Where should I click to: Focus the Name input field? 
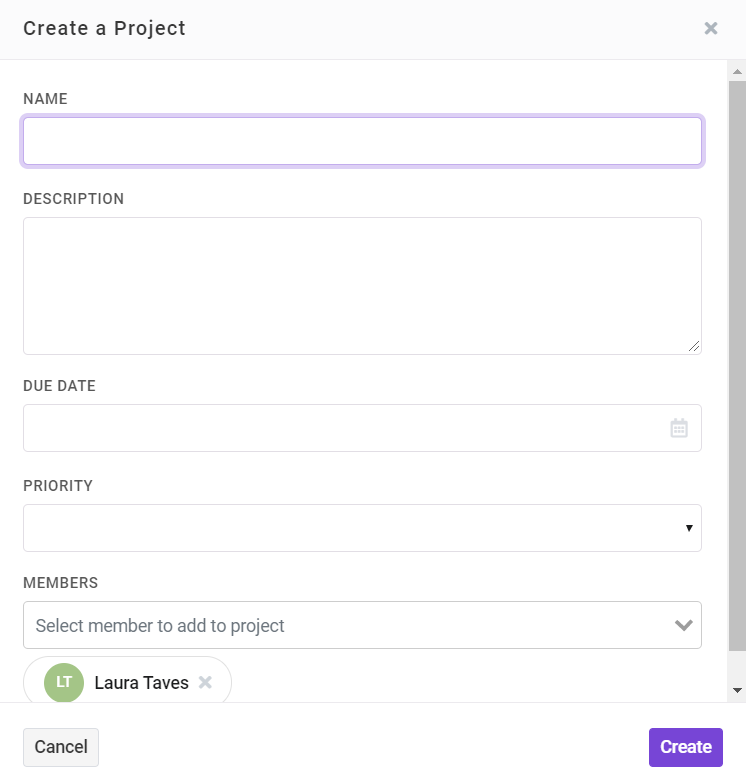point(362,141)
